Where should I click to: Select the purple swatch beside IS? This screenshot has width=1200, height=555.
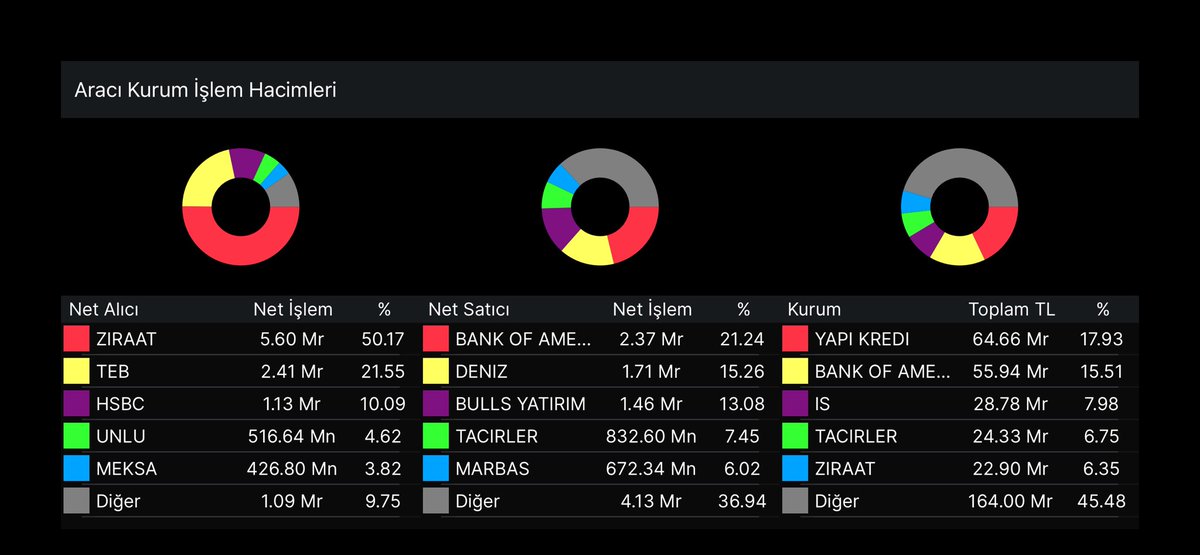pyautogui.click(x=796, y=404)
